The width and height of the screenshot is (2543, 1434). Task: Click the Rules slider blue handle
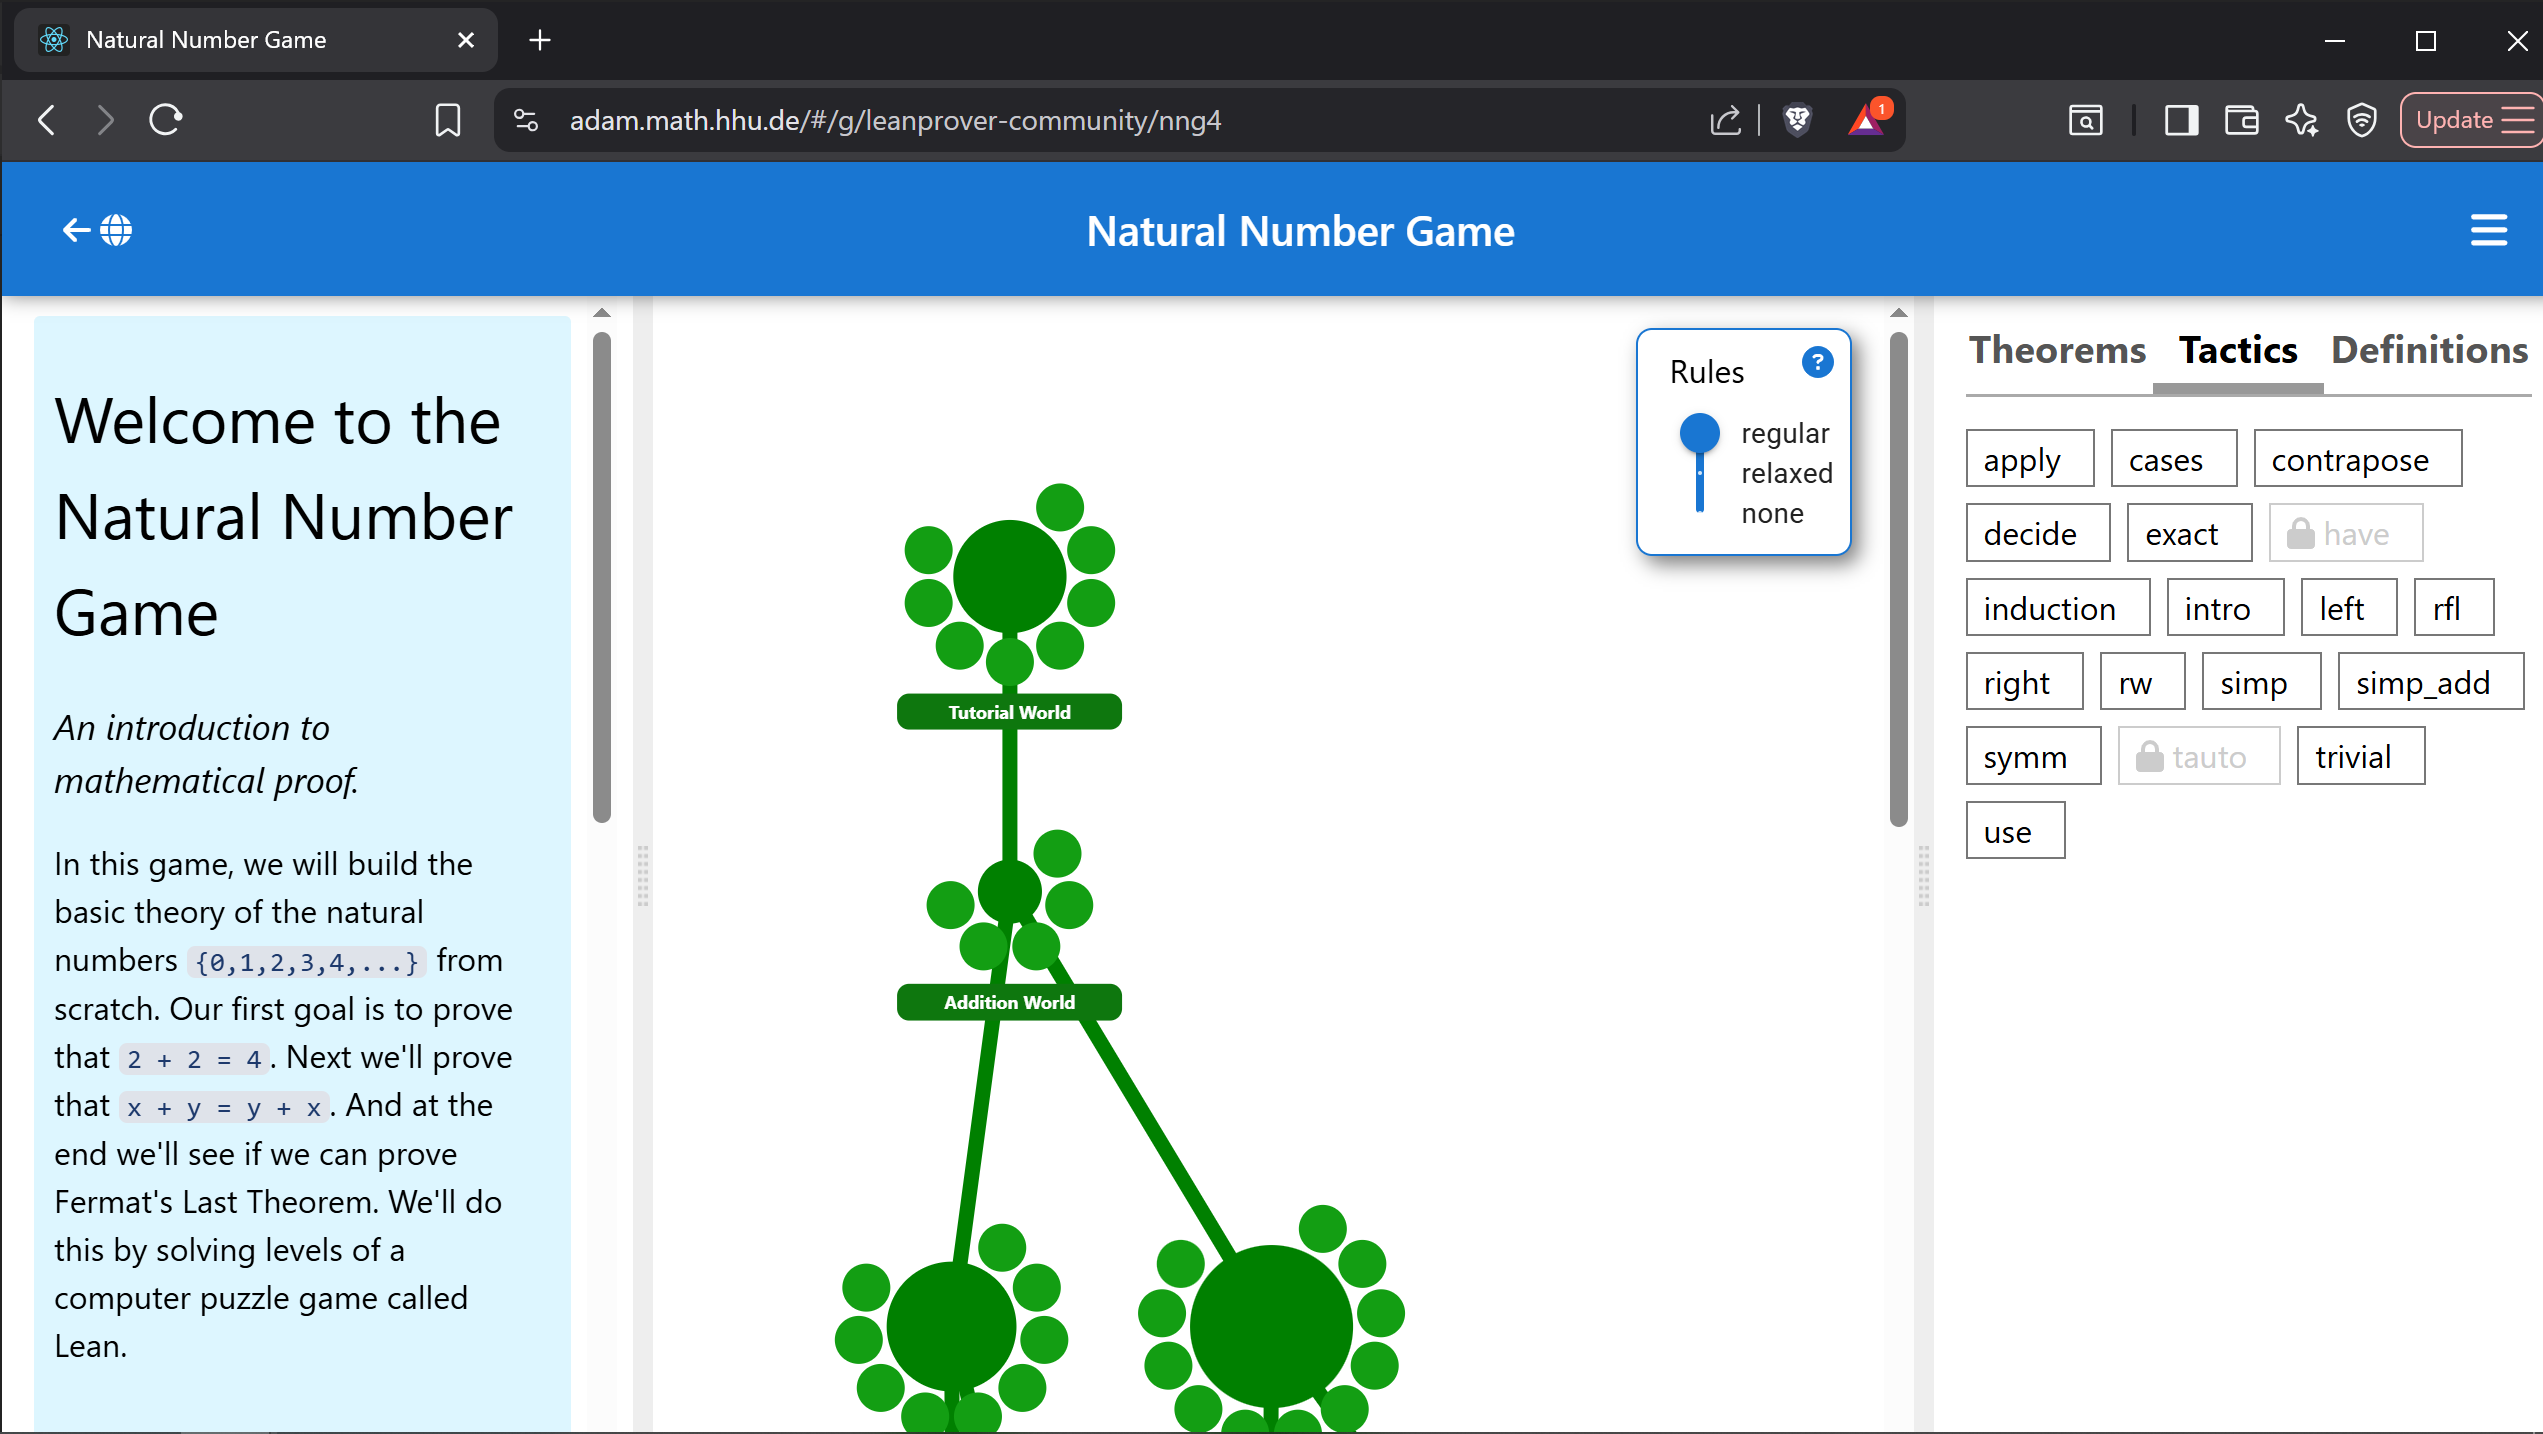tap(1699, 433)
